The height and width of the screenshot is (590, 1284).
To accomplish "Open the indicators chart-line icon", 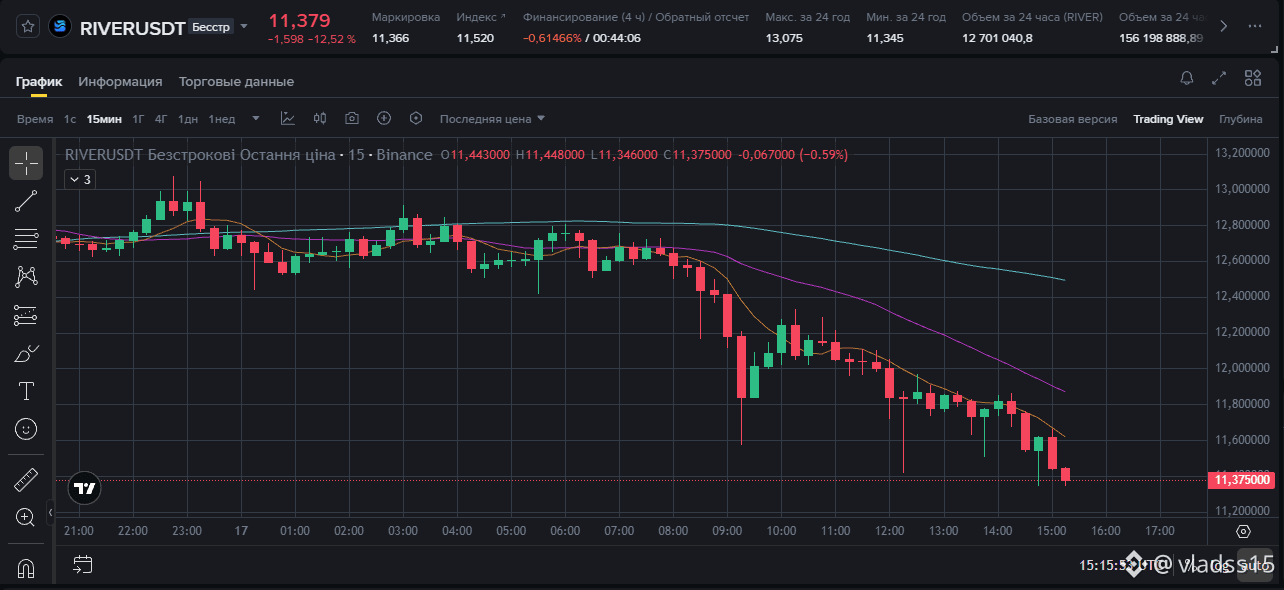I will pyautogui.click(x=288, y=118).
